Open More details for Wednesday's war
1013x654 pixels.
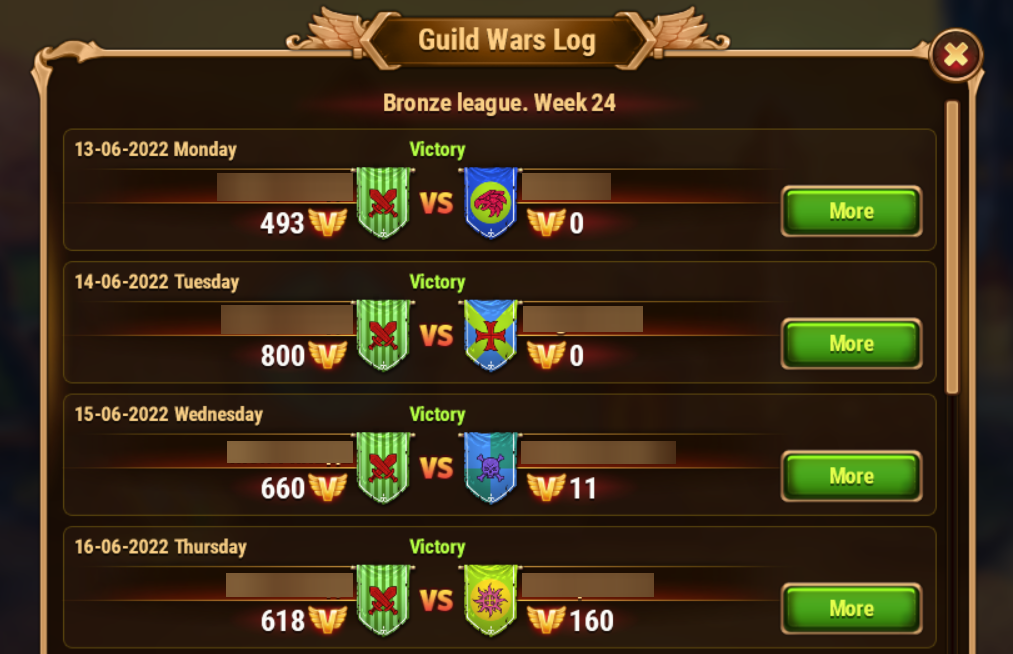coord(851,476)
